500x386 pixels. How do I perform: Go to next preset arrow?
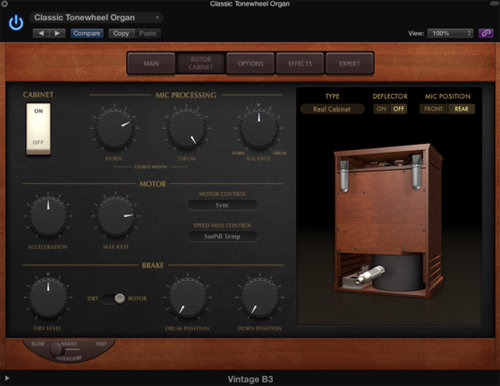click(x=57, y=33)
